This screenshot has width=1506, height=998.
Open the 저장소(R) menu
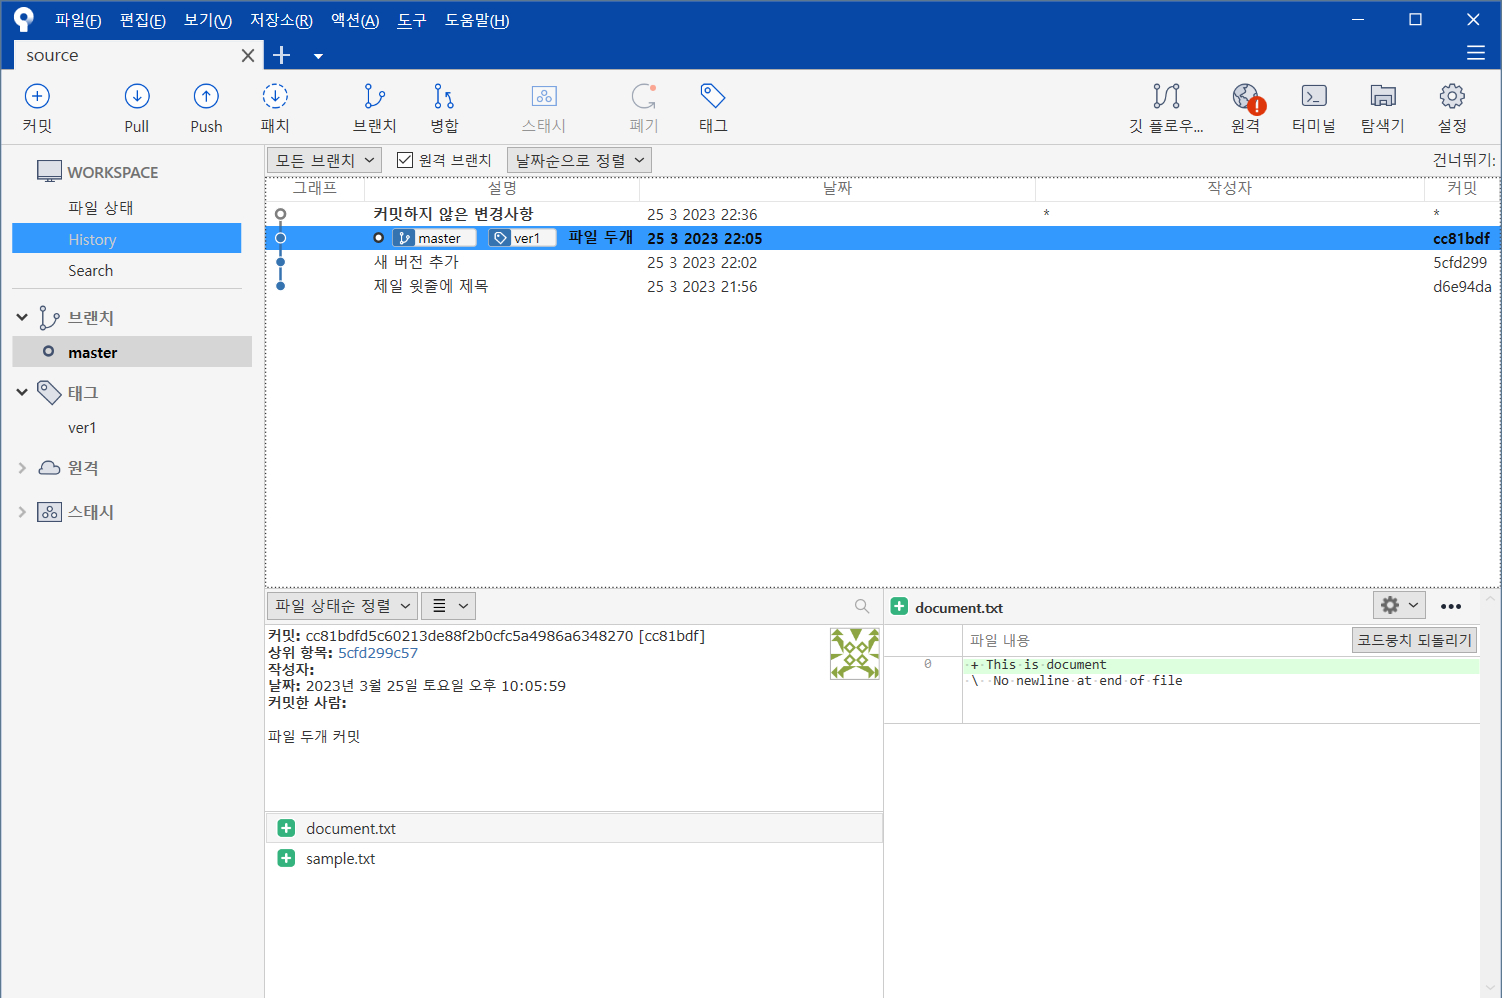tap(281, 20)
